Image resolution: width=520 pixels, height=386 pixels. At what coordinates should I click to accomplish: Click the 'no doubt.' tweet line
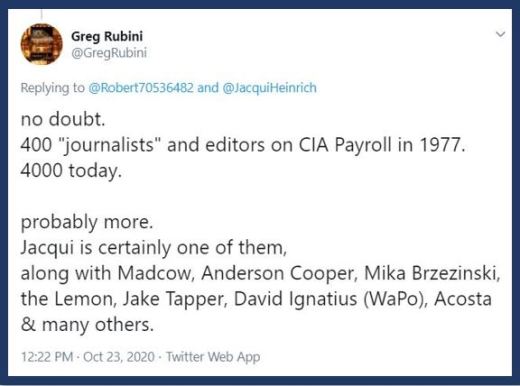(63, 119)
